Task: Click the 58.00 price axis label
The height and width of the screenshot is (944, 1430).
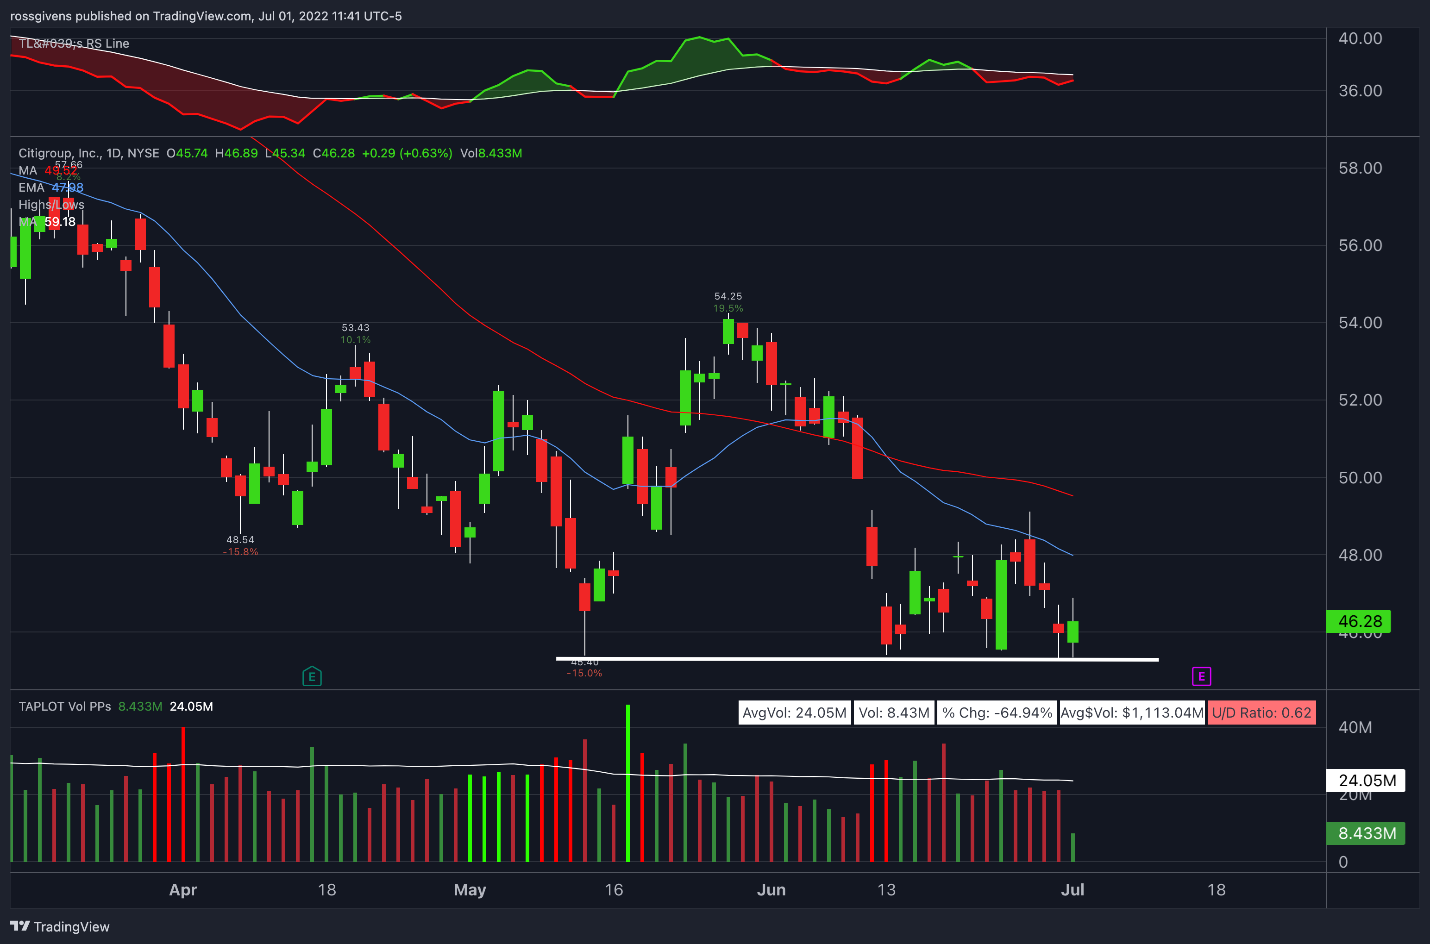Action: [1360, 168]
